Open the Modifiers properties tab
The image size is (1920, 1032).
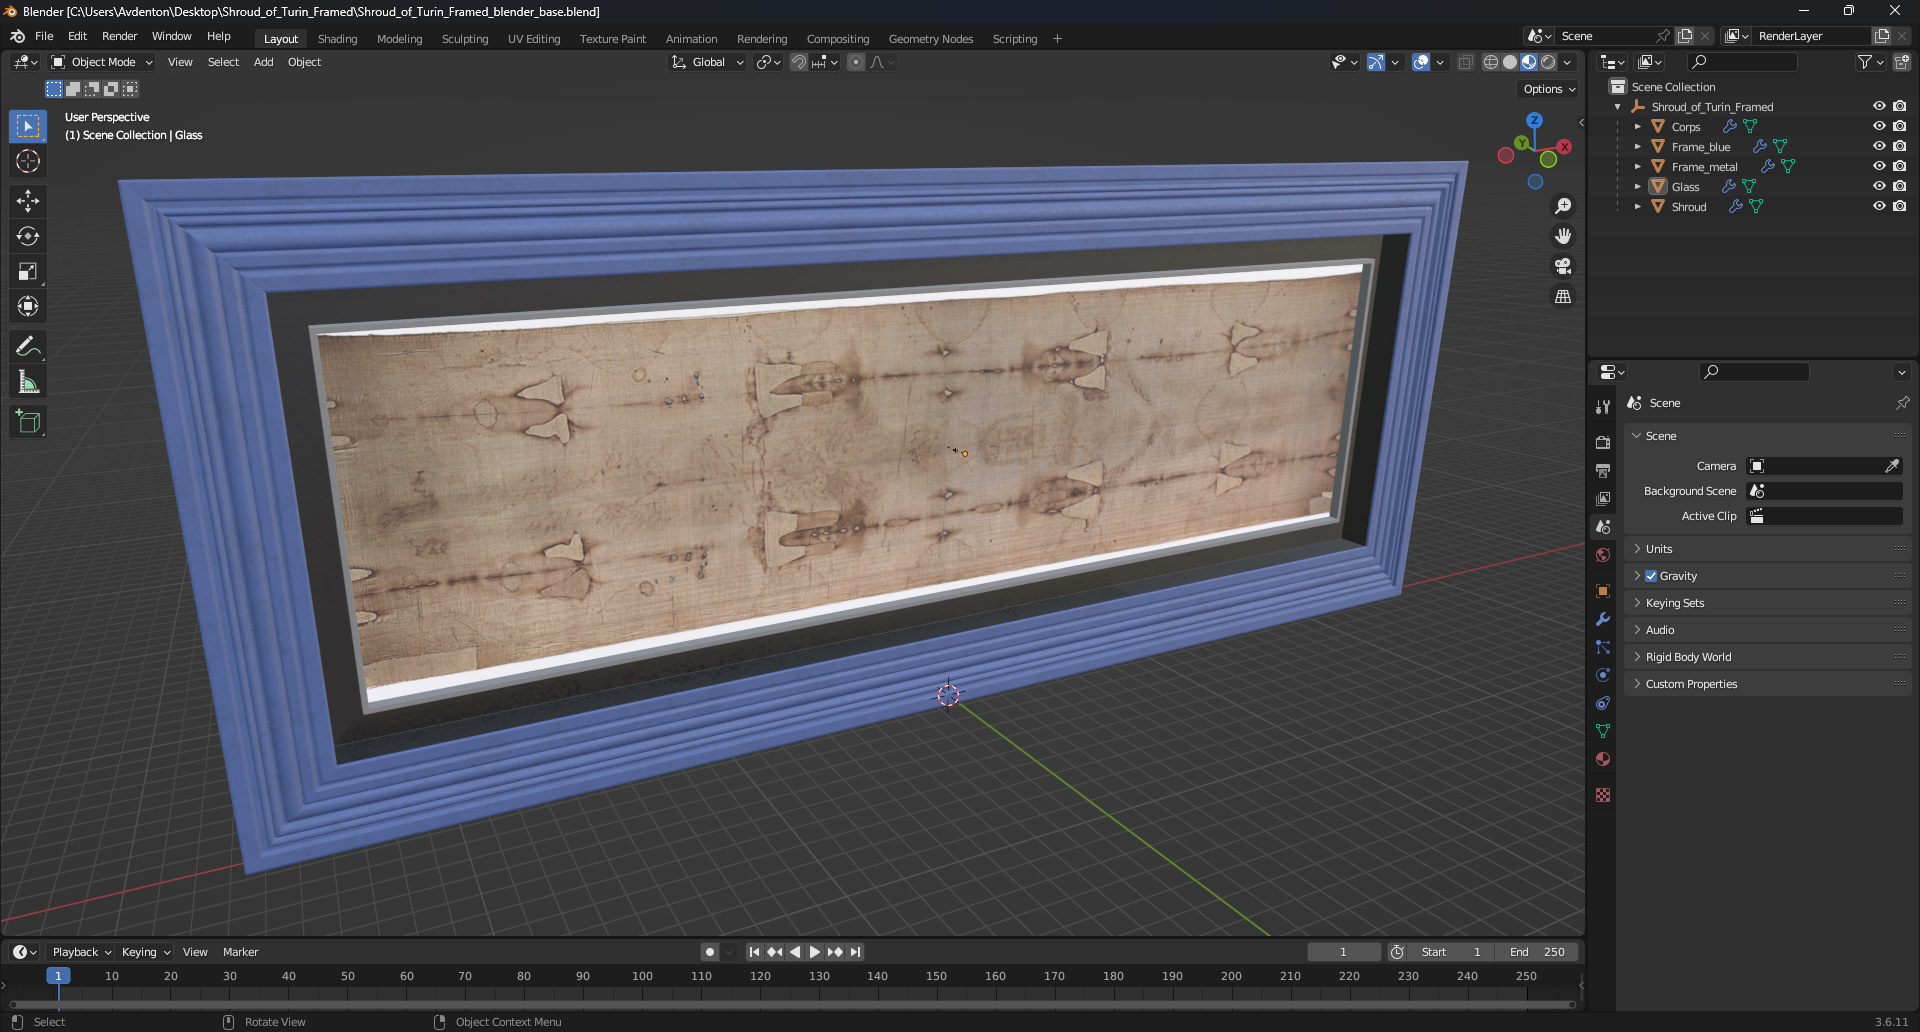click(1603, 619)
